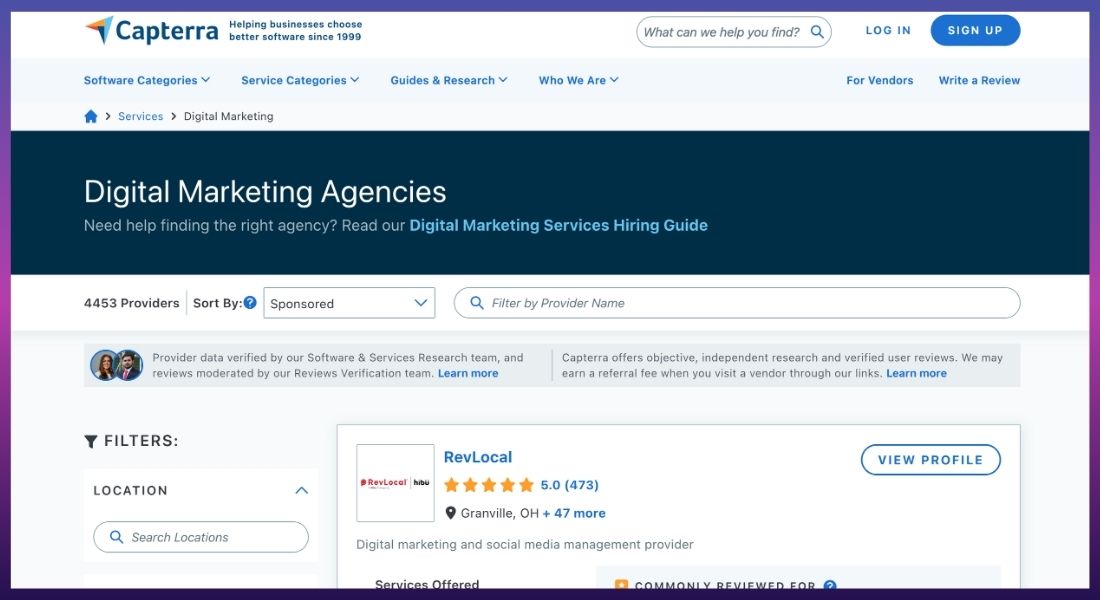This screenshot has height=600, width=1100.
Task: Click the 4453 Providers count text
Action: point(132,303)
